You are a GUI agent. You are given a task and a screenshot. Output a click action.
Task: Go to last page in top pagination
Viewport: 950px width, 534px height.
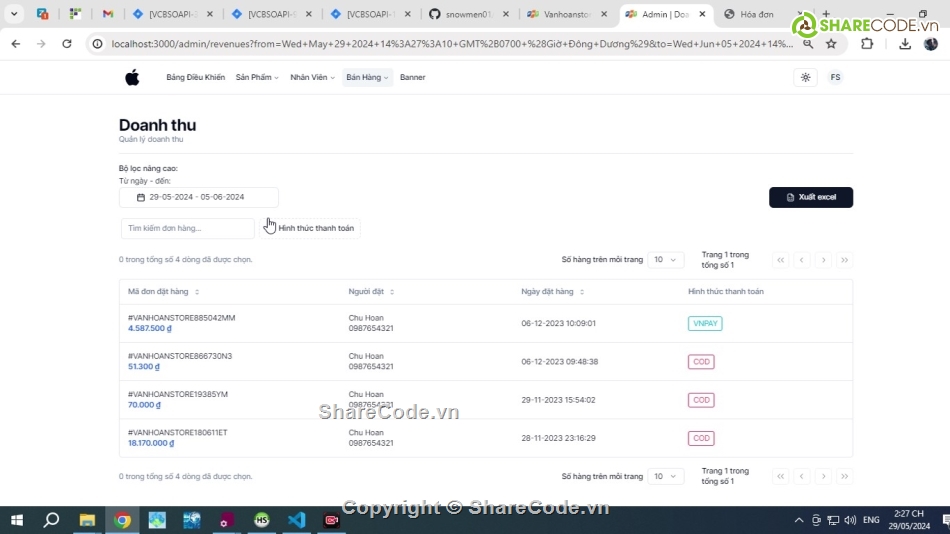[x=845, y=260]
